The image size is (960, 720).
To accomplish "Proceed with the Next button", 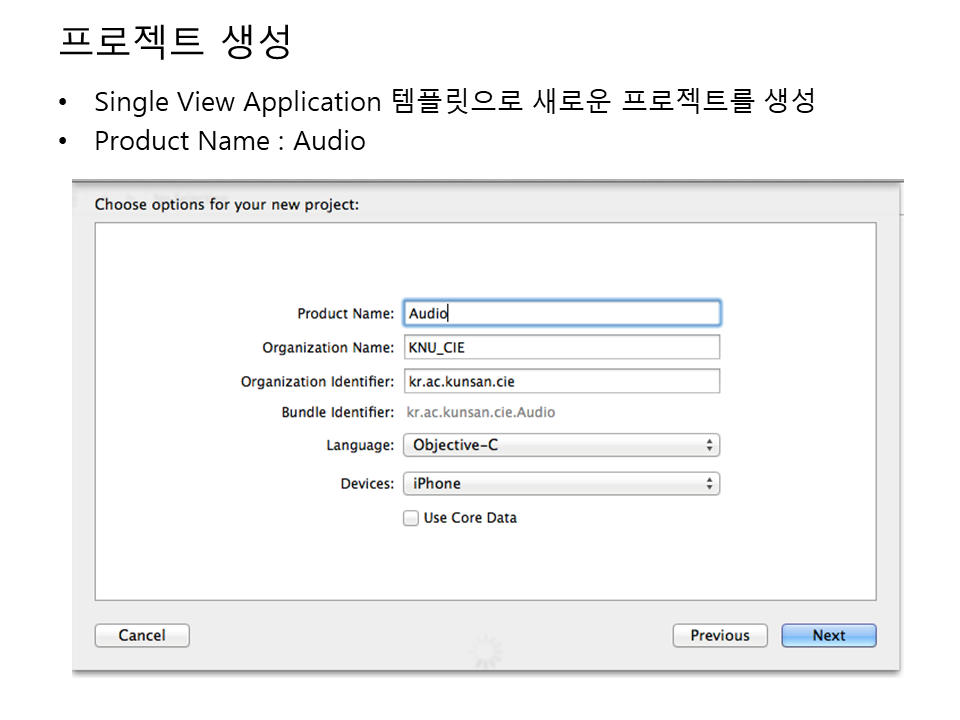I will 828,635.
